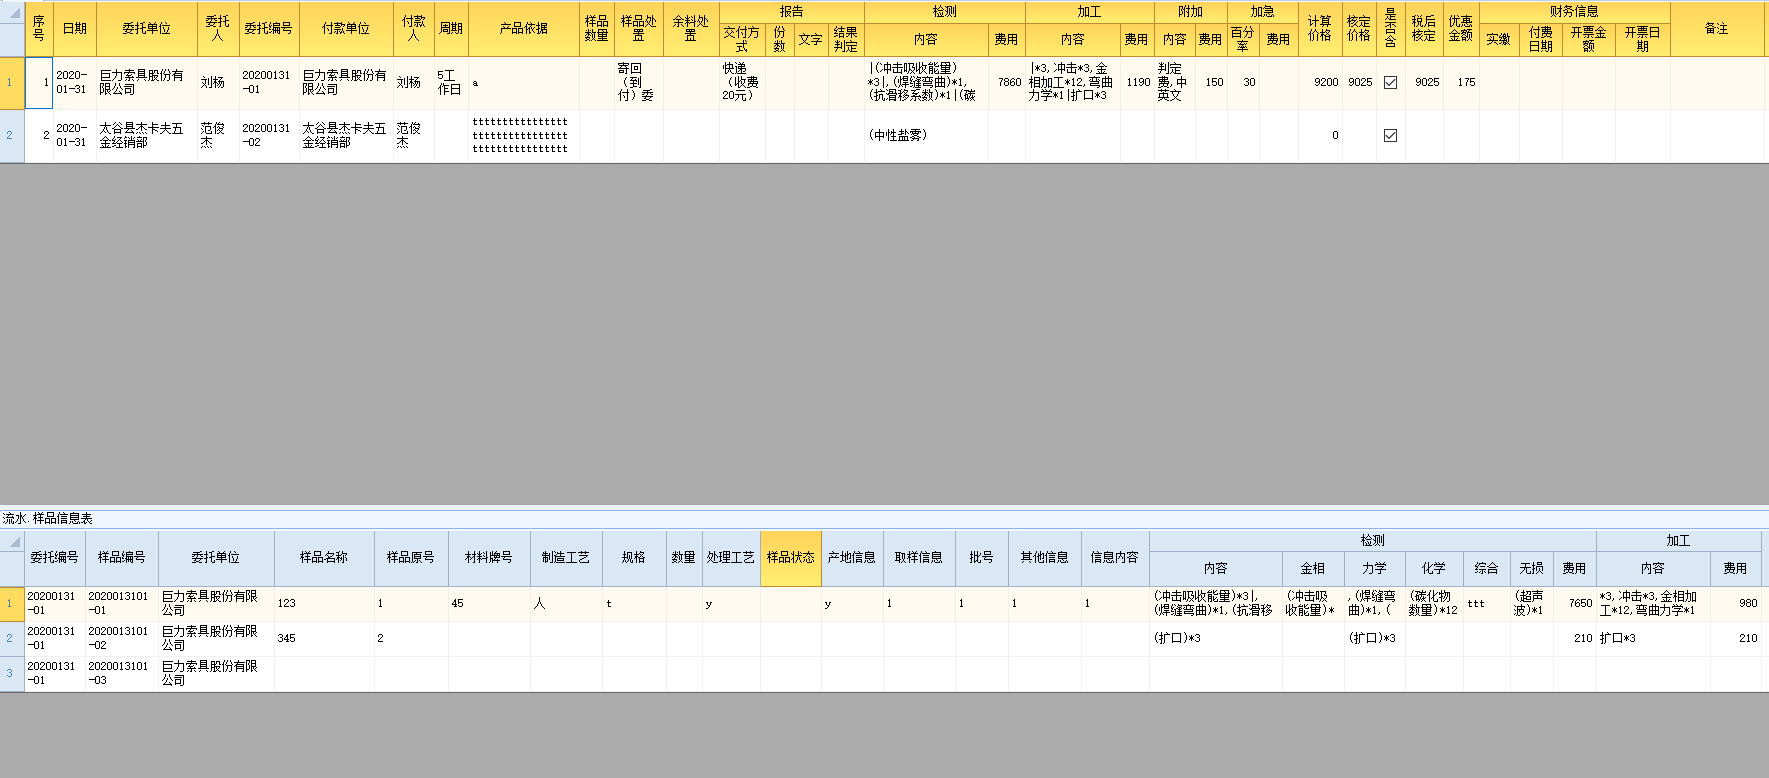Select the 980 processing fee cell
The height and width of the screenshot is (778, 1769).
coord(1735,603)
